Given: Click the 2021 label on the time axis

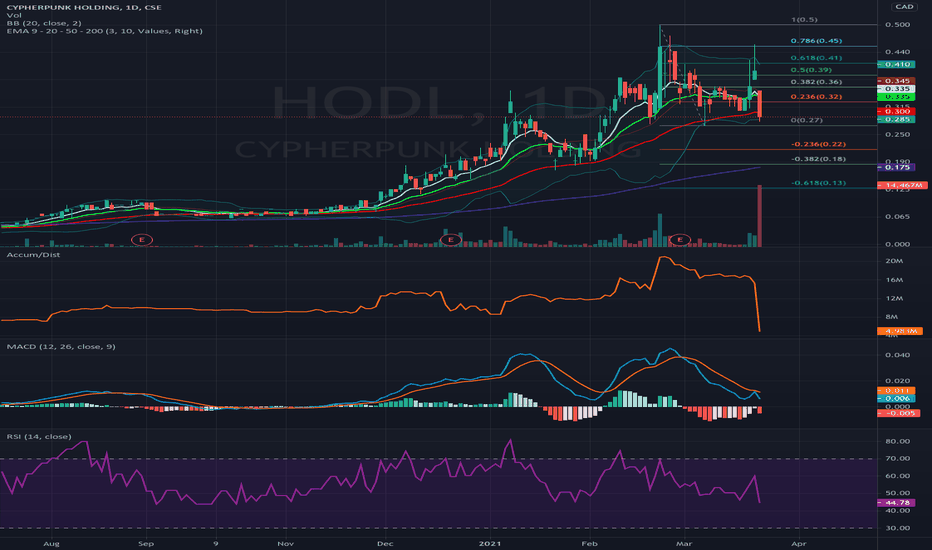Looking at the screenshot, I should tap(490, 544).
